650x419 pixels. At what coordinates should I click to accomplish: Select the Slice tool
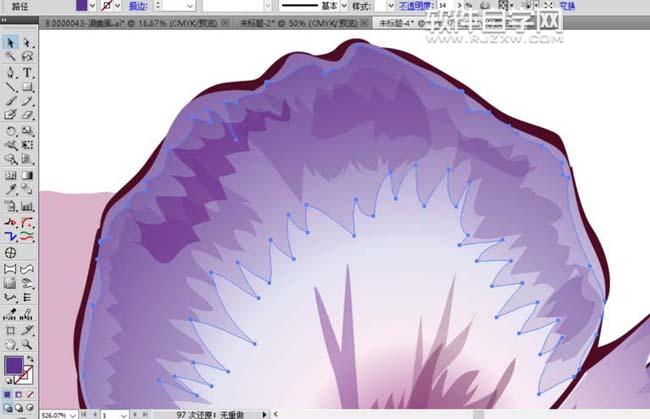[27, 330]
